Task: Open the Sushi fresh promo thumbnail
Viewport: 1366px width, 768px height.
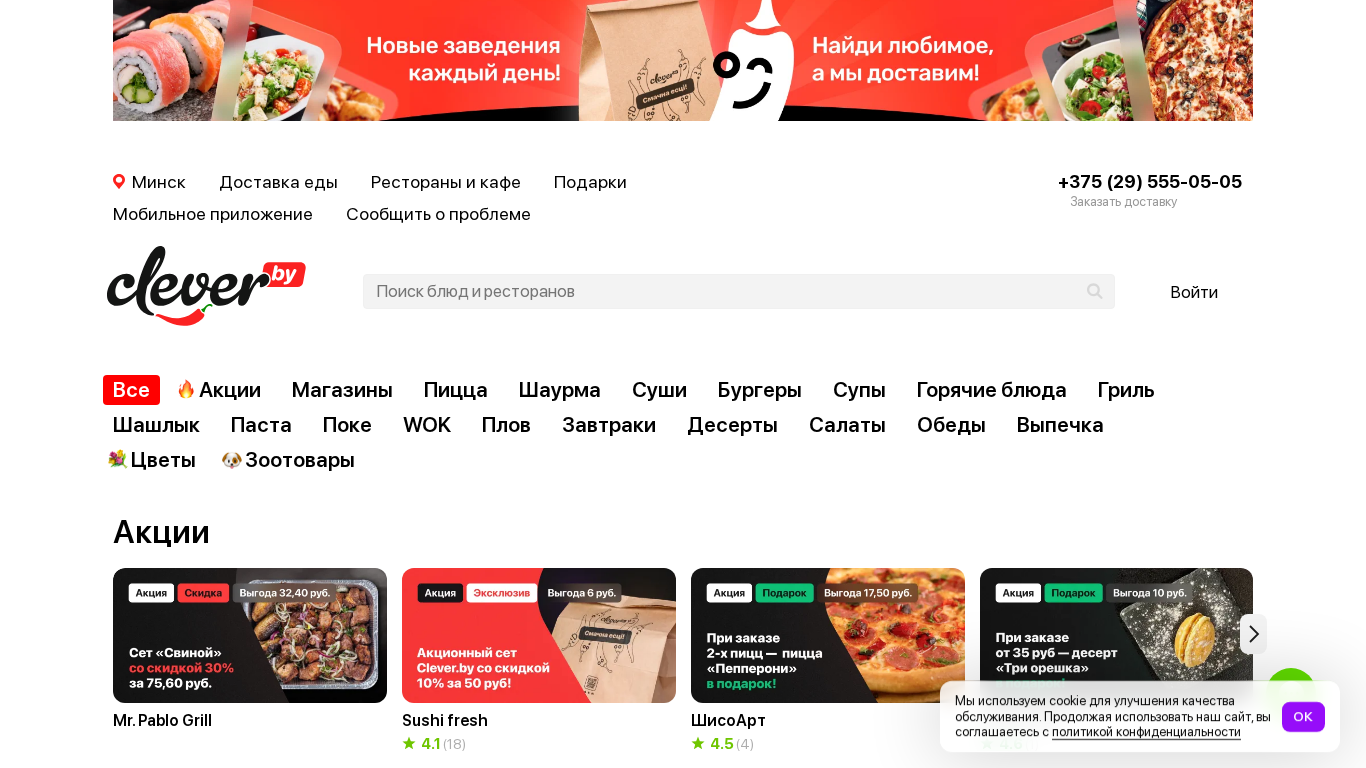Action: coord(539,636)
